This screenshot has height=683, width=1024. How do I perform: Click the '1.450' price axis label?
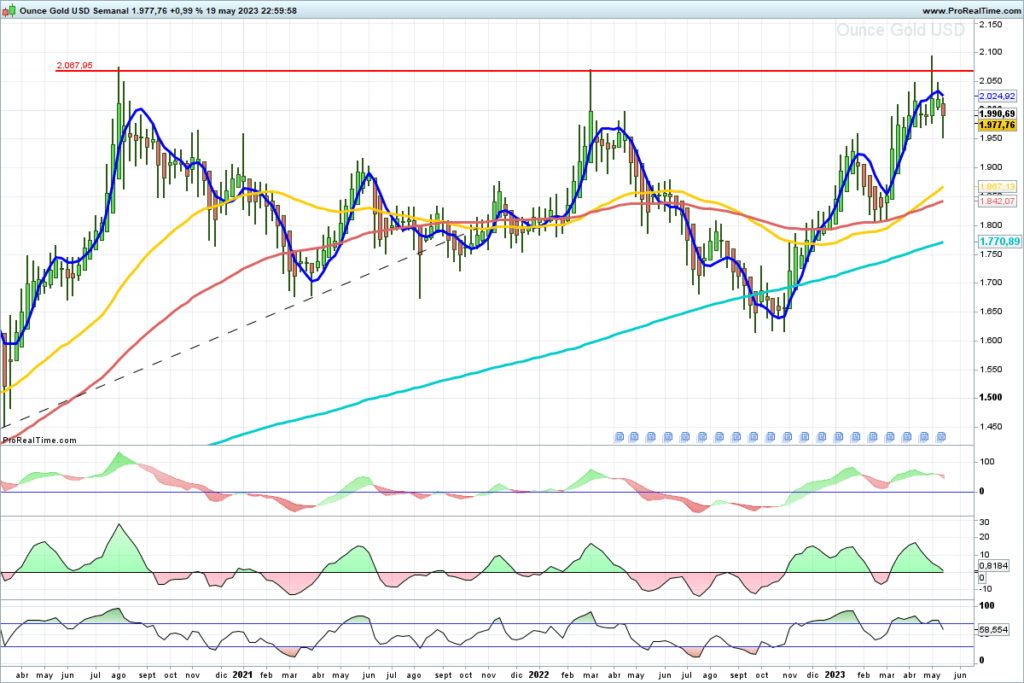[991, 427]
